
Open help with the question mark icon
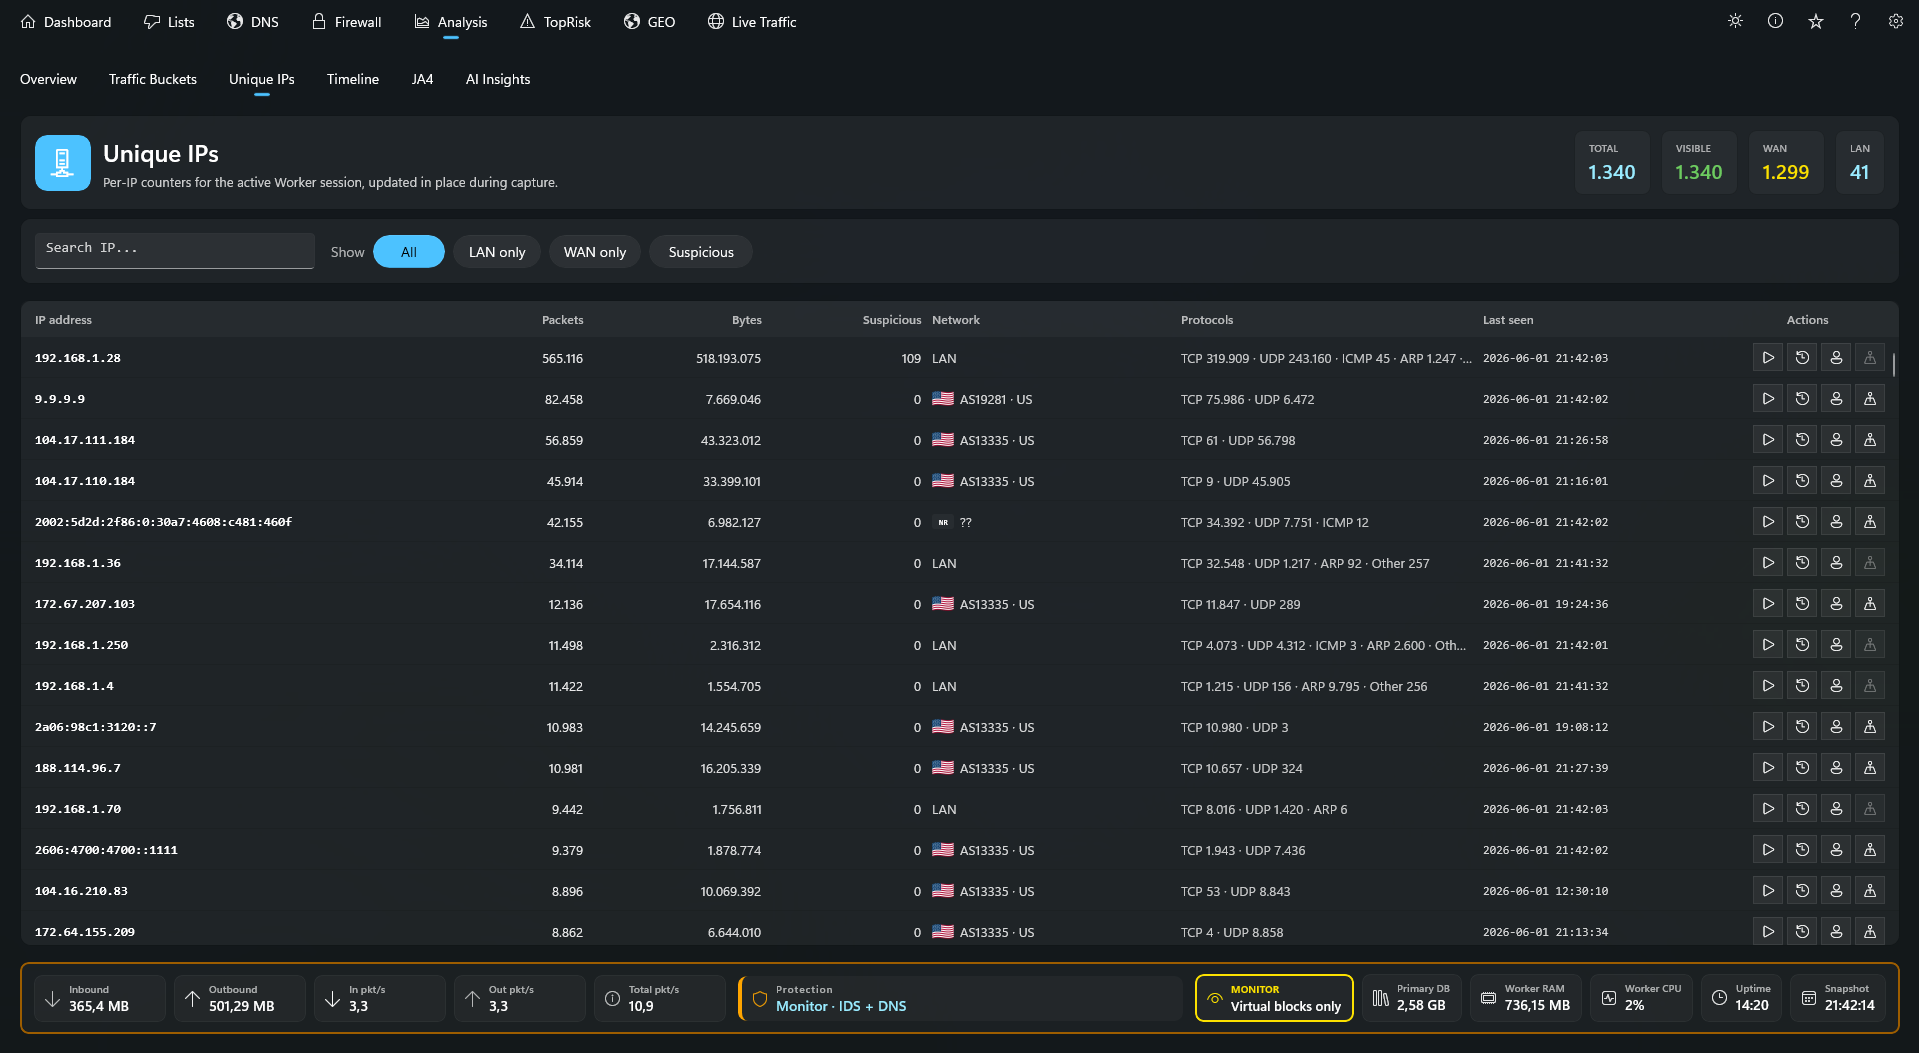(x=1855, y=21)
